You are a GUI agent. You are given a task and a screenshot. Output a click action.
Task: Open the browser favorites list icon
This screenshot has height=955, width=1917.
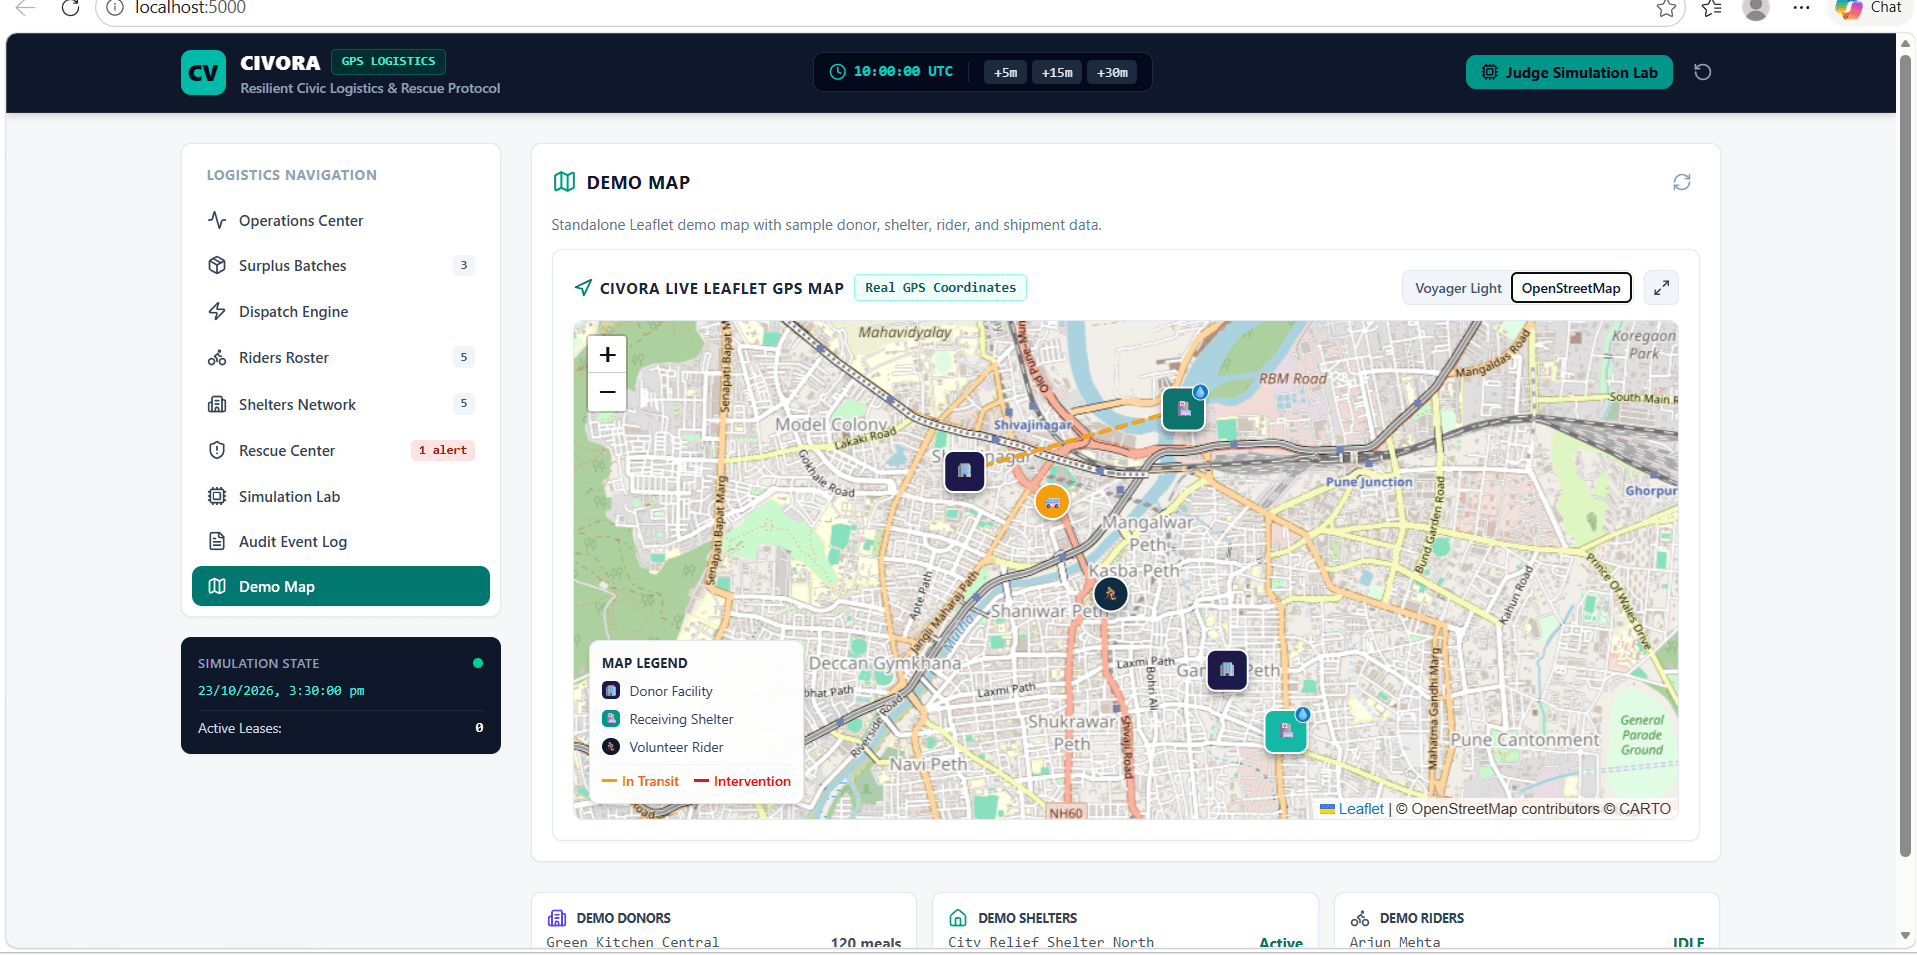[x=1711, y=8]
